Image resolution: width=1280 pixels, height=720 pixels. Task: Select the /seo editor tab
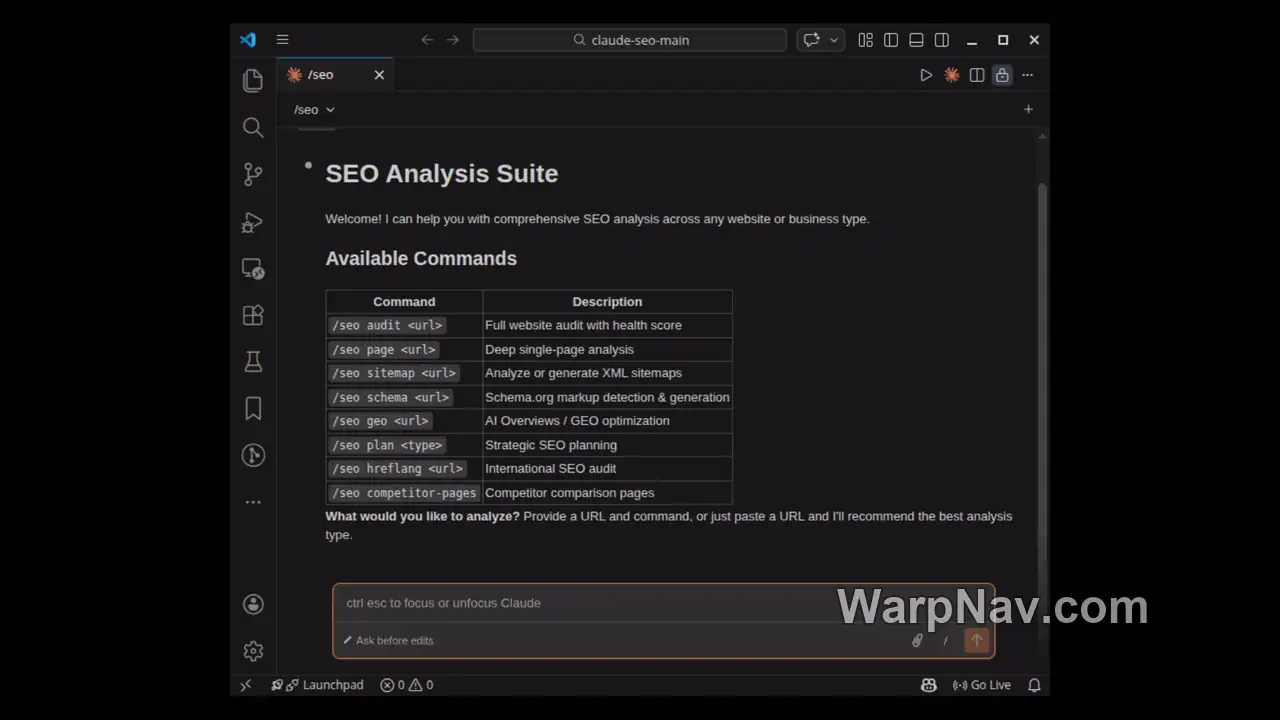(x=335, y=75)
